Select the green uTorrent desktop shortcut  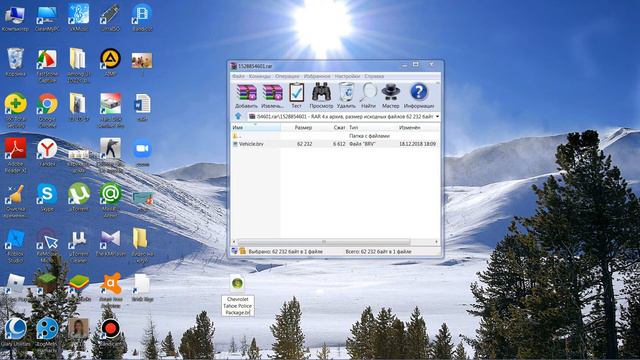click(x=79, y=197)
